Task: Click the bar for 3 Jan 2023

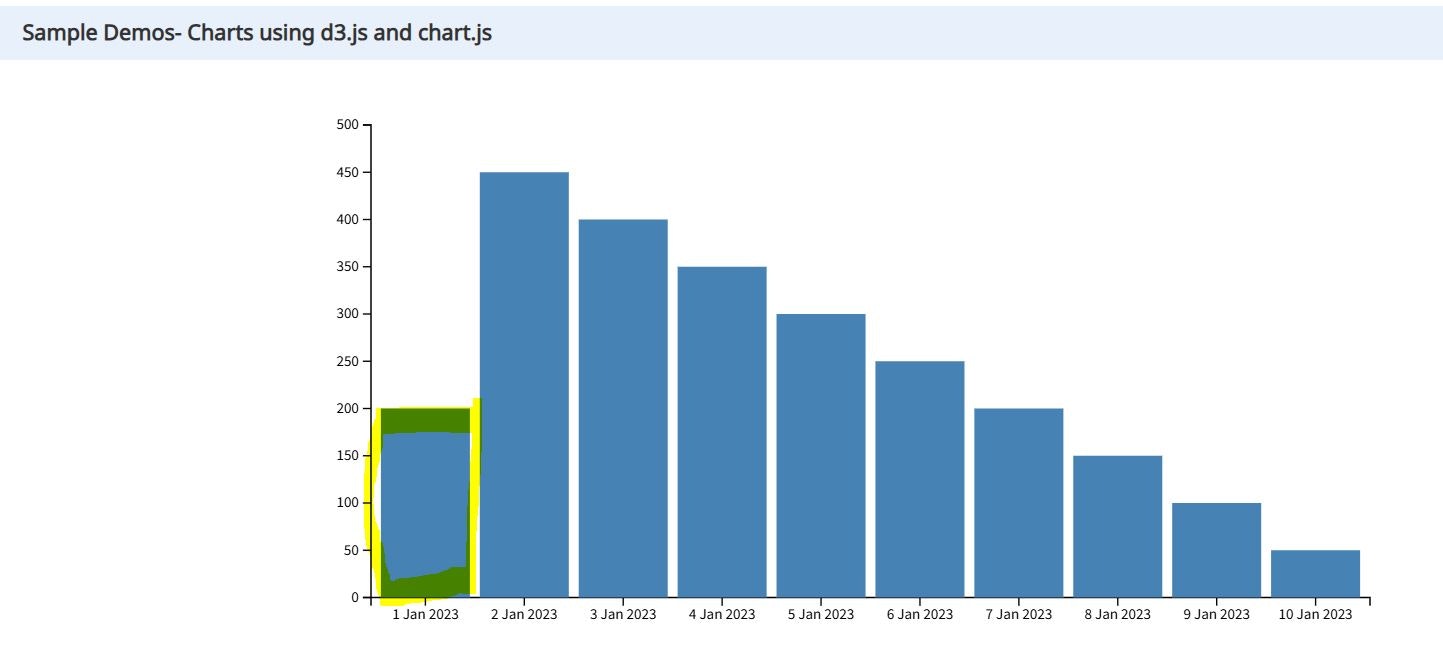Action: coord(623,408)
